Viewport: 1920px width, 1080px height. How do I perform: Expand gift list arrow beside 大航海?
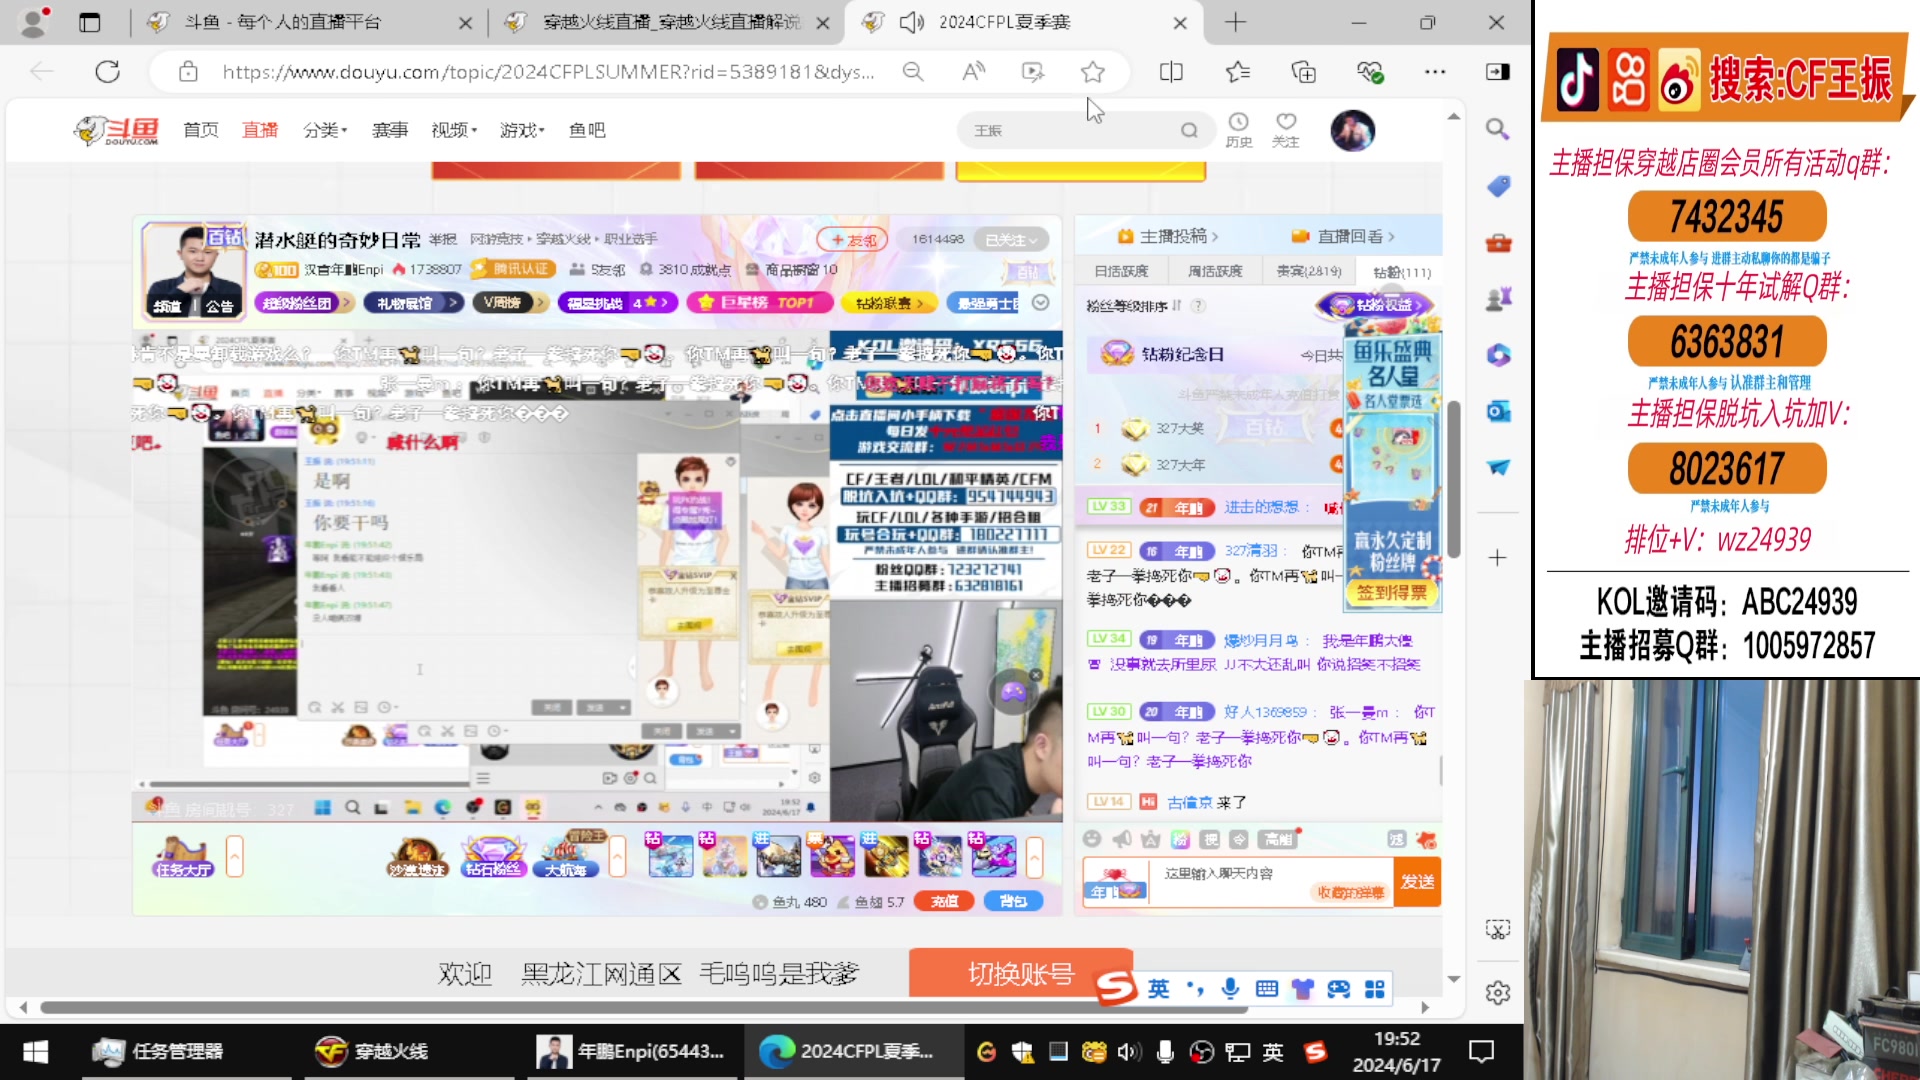coord(617,857)
